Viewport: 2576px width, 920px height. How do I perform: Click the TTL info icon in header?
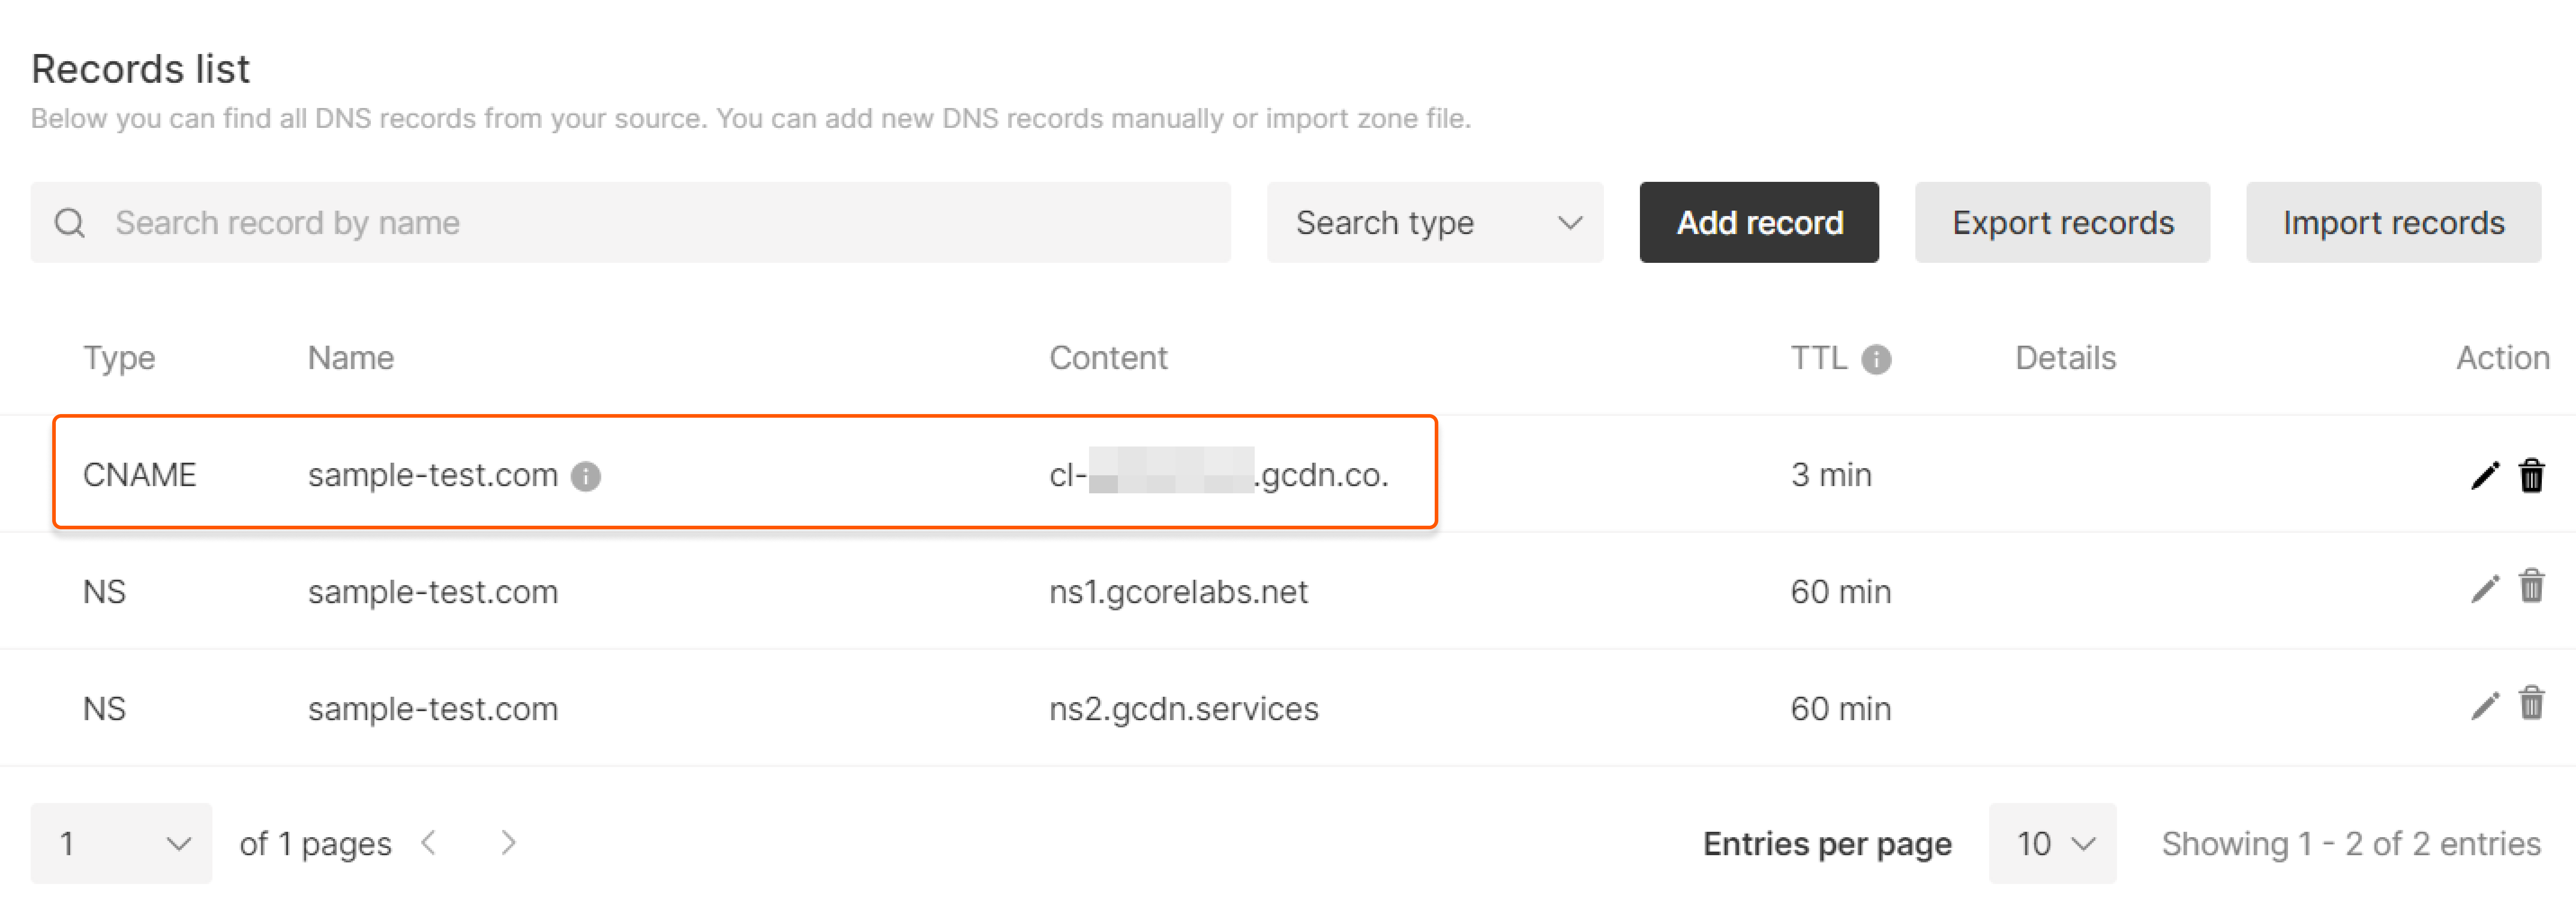(x=1876, y=360)
